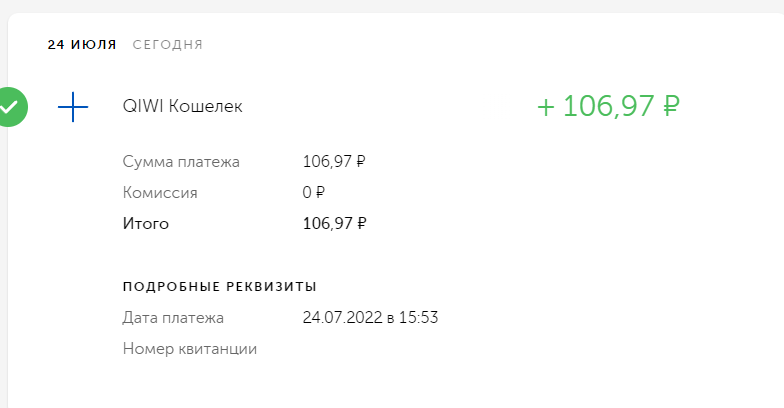Screen dimensions: 784x408
Task: Click the ПОДРОБНЫЕ РЕКВИЗИТЫ section header
Action: click(220, 287)
